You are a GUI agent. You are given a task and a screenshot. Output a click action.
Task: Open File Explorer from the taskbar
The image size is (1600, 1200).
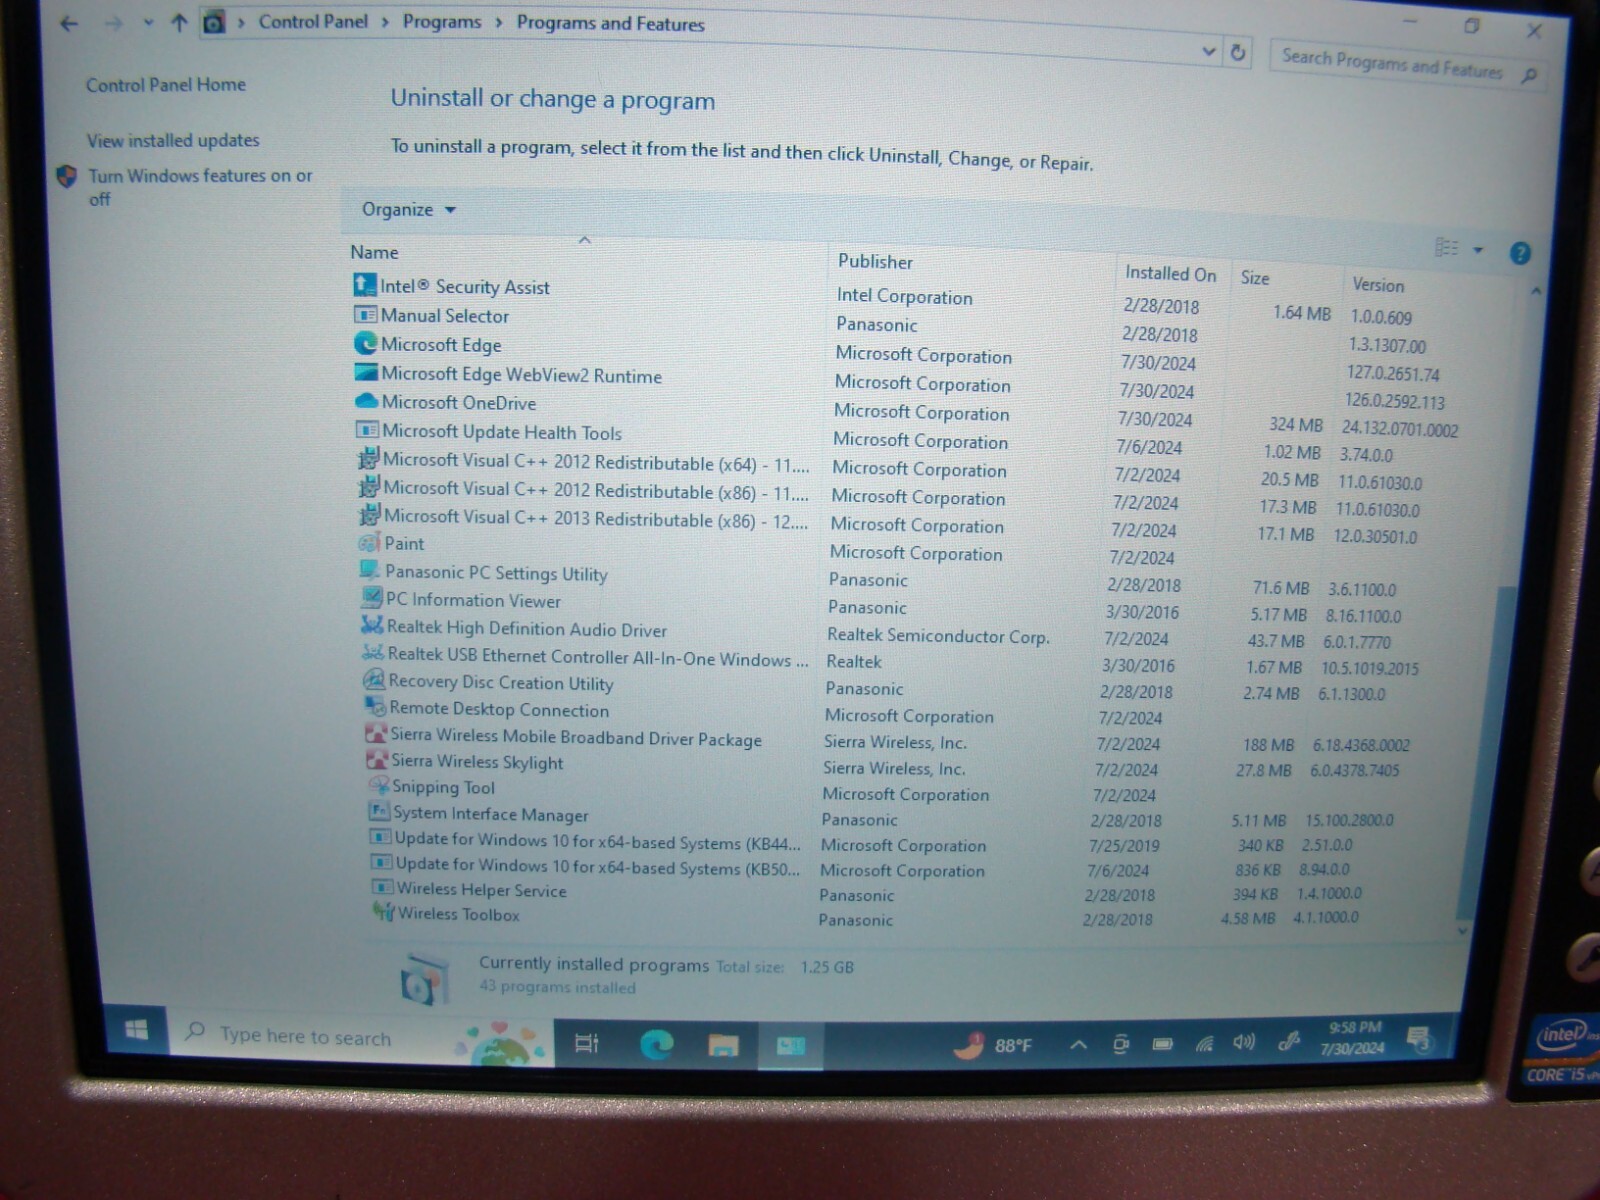(x=723, y=1046)
